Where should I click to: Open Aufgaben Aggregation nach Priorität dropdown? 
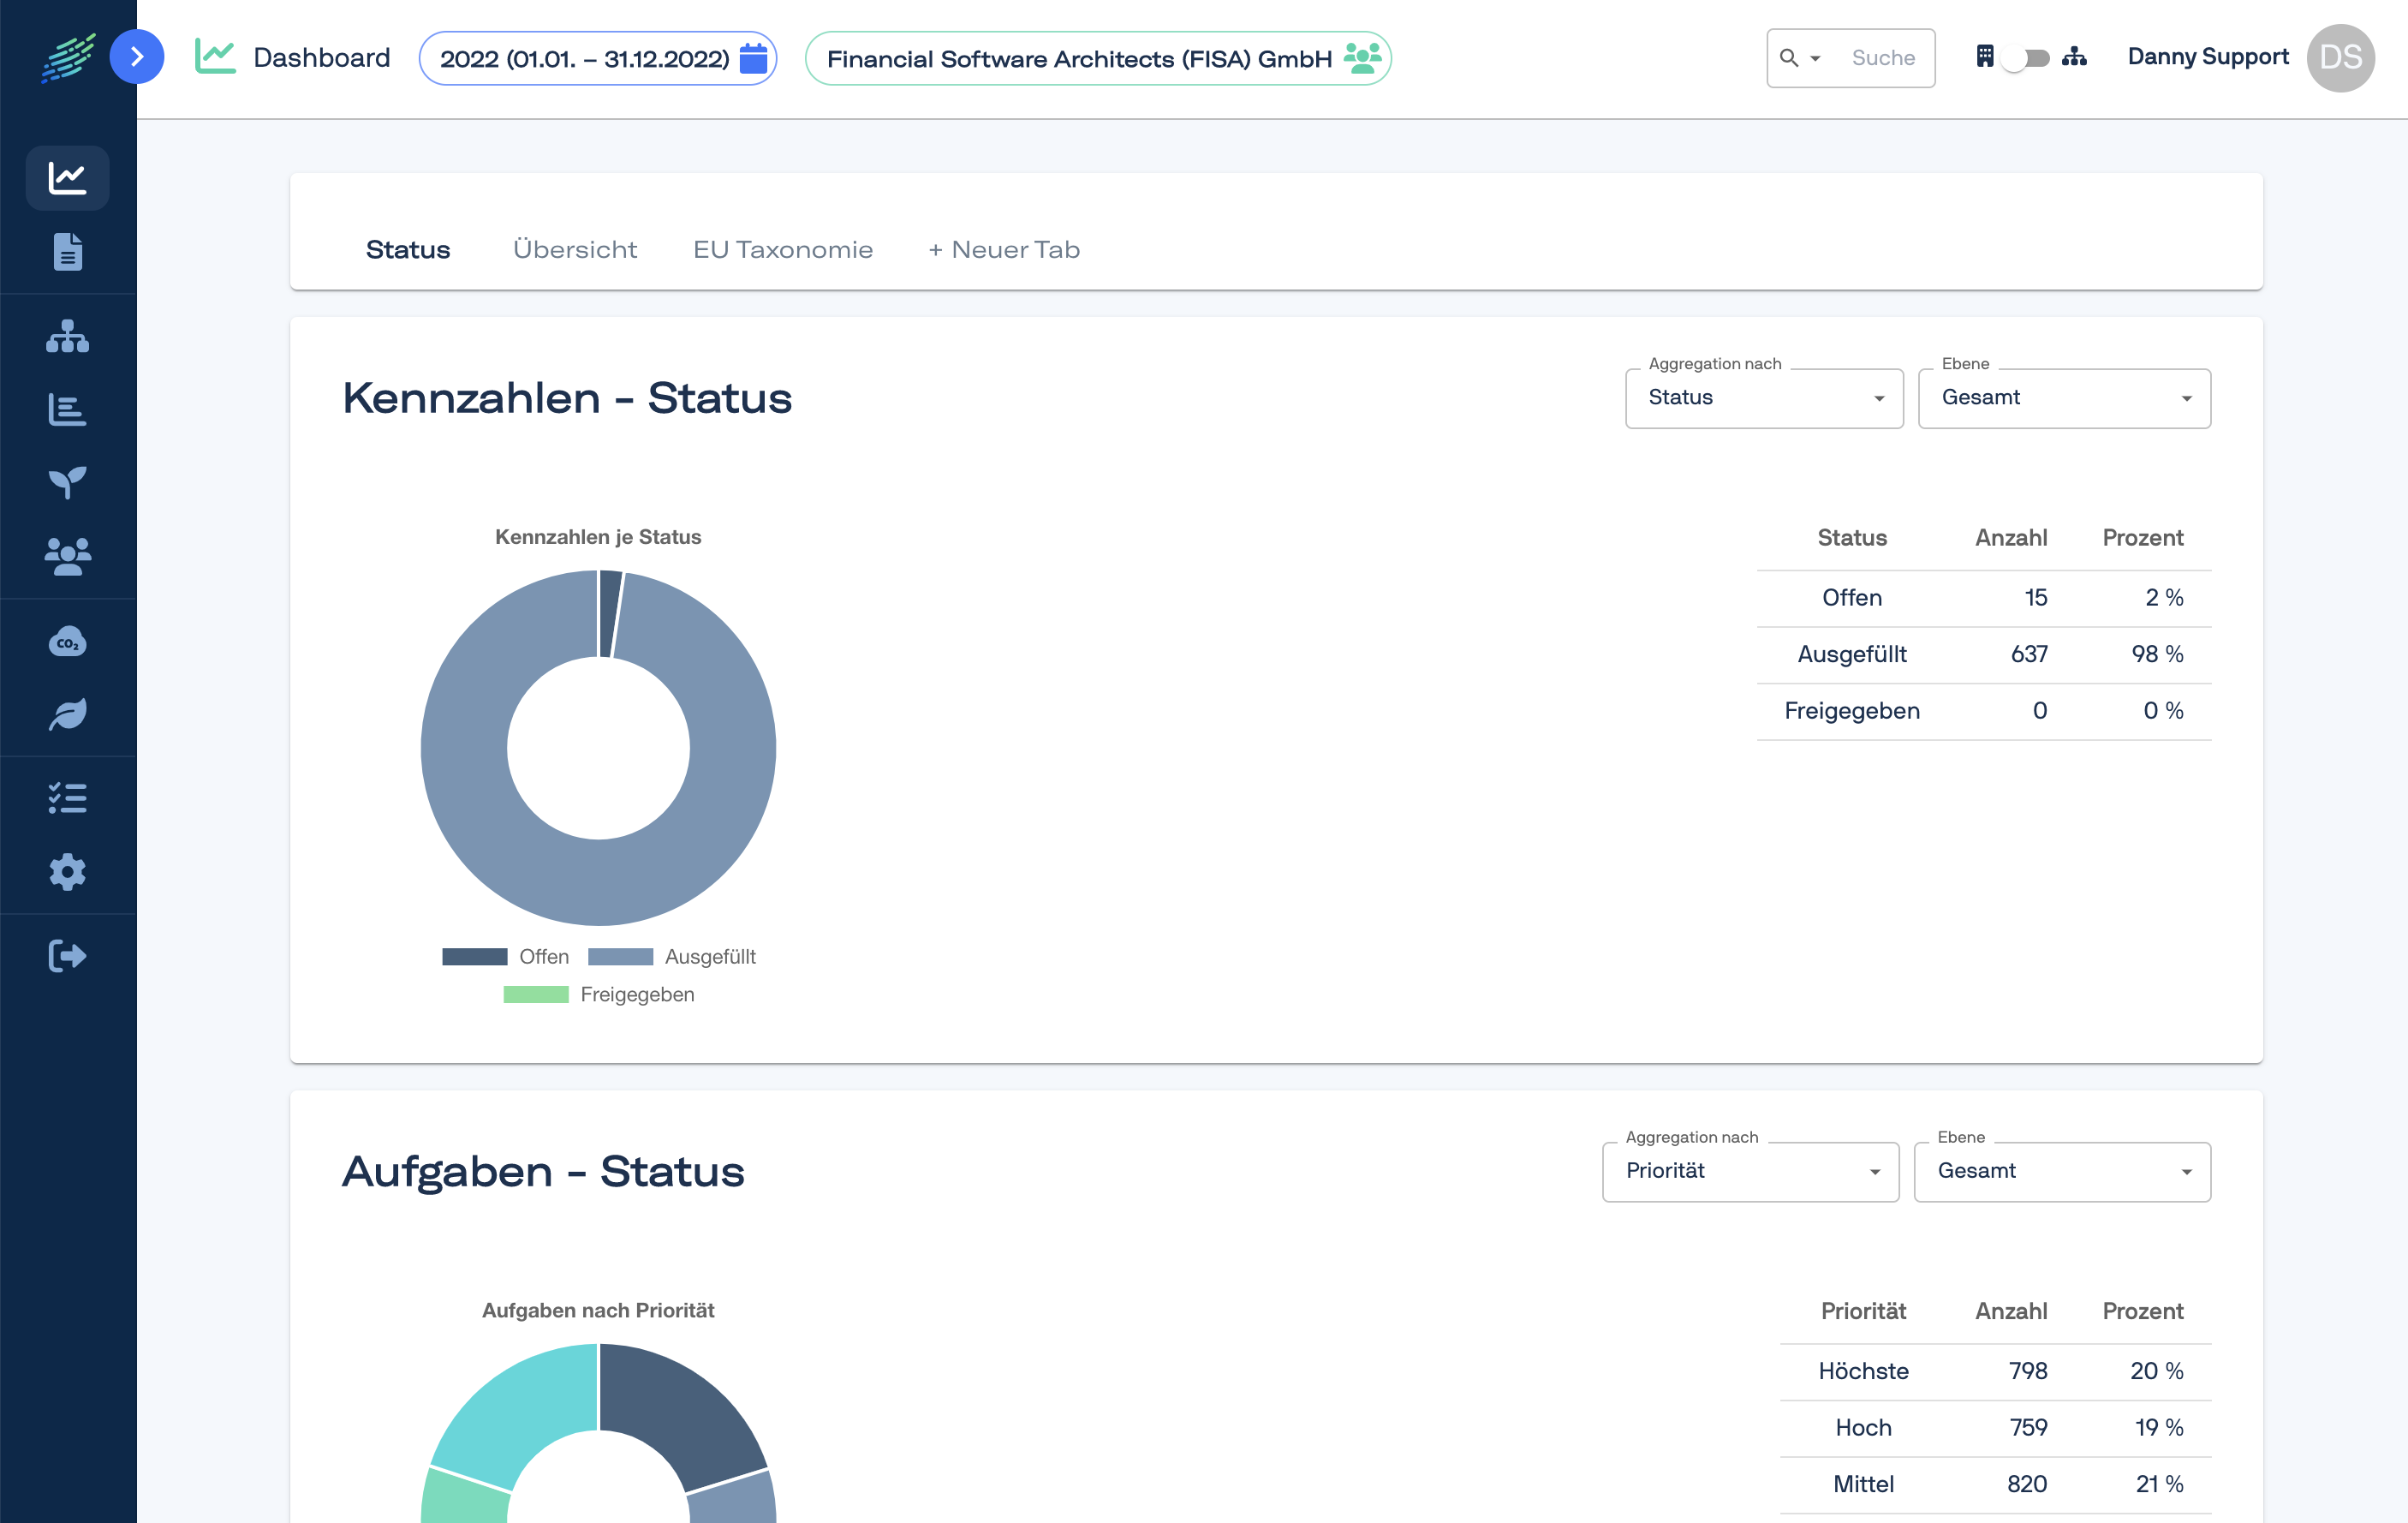pos(1750,1171)
